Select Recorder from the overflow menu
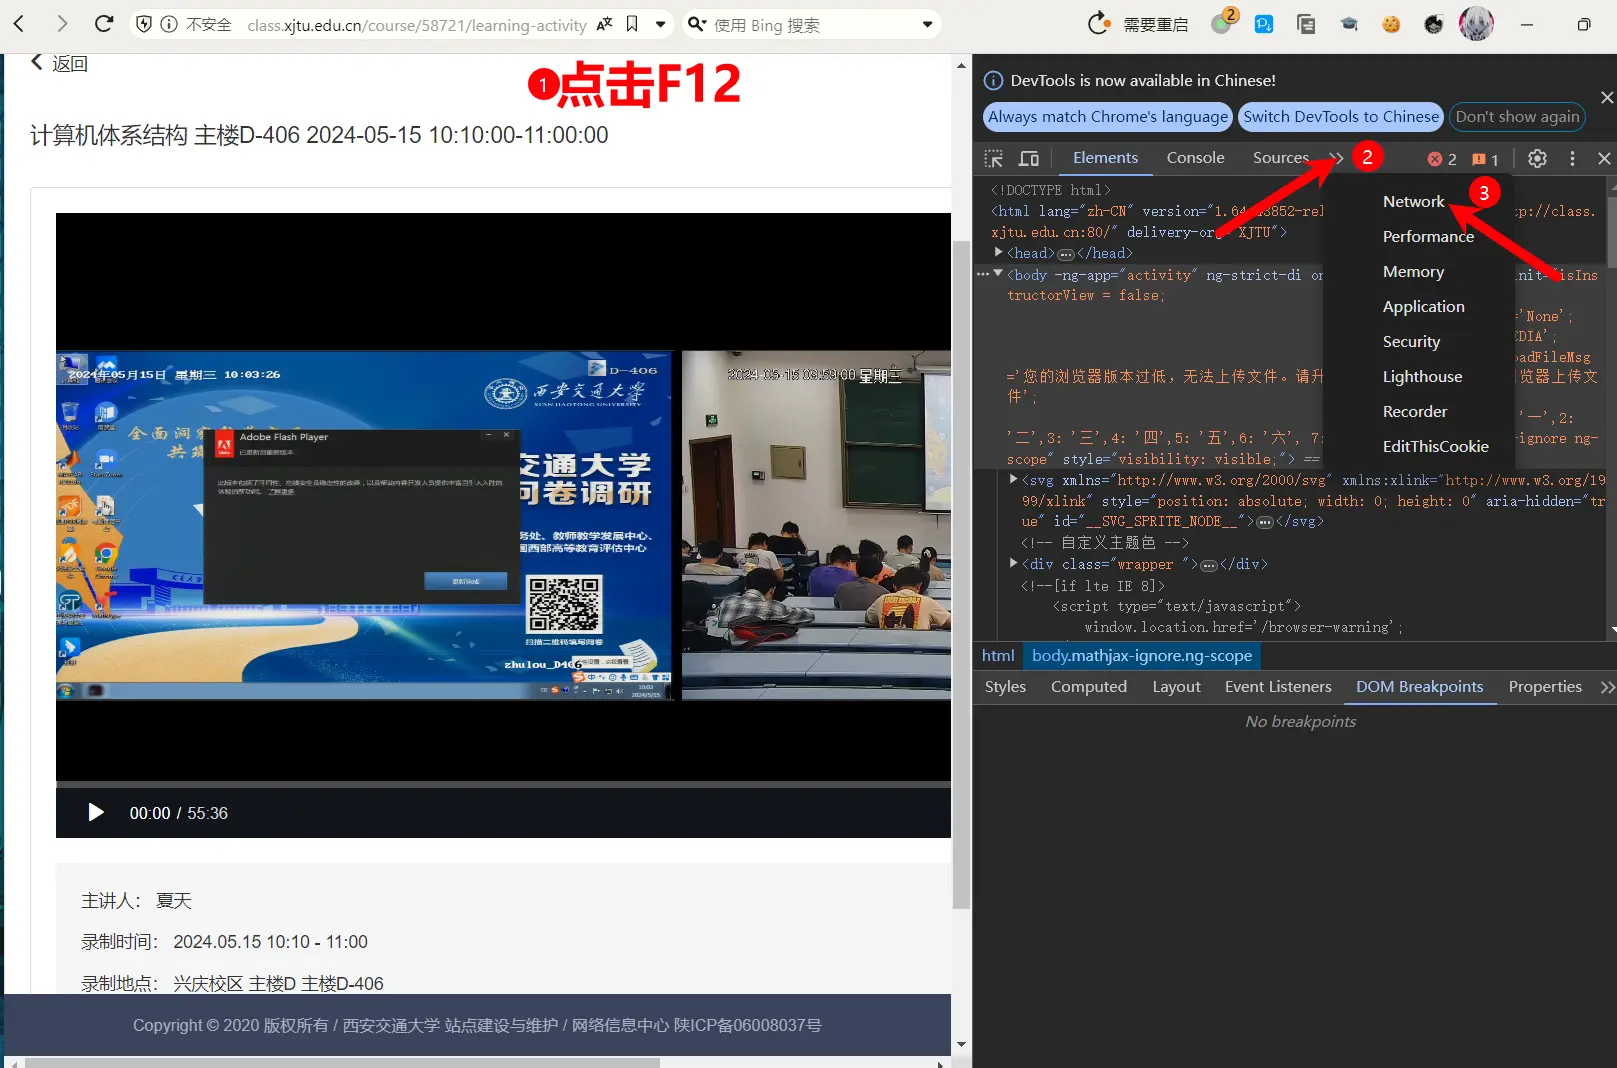 (x=1414, y=411)
